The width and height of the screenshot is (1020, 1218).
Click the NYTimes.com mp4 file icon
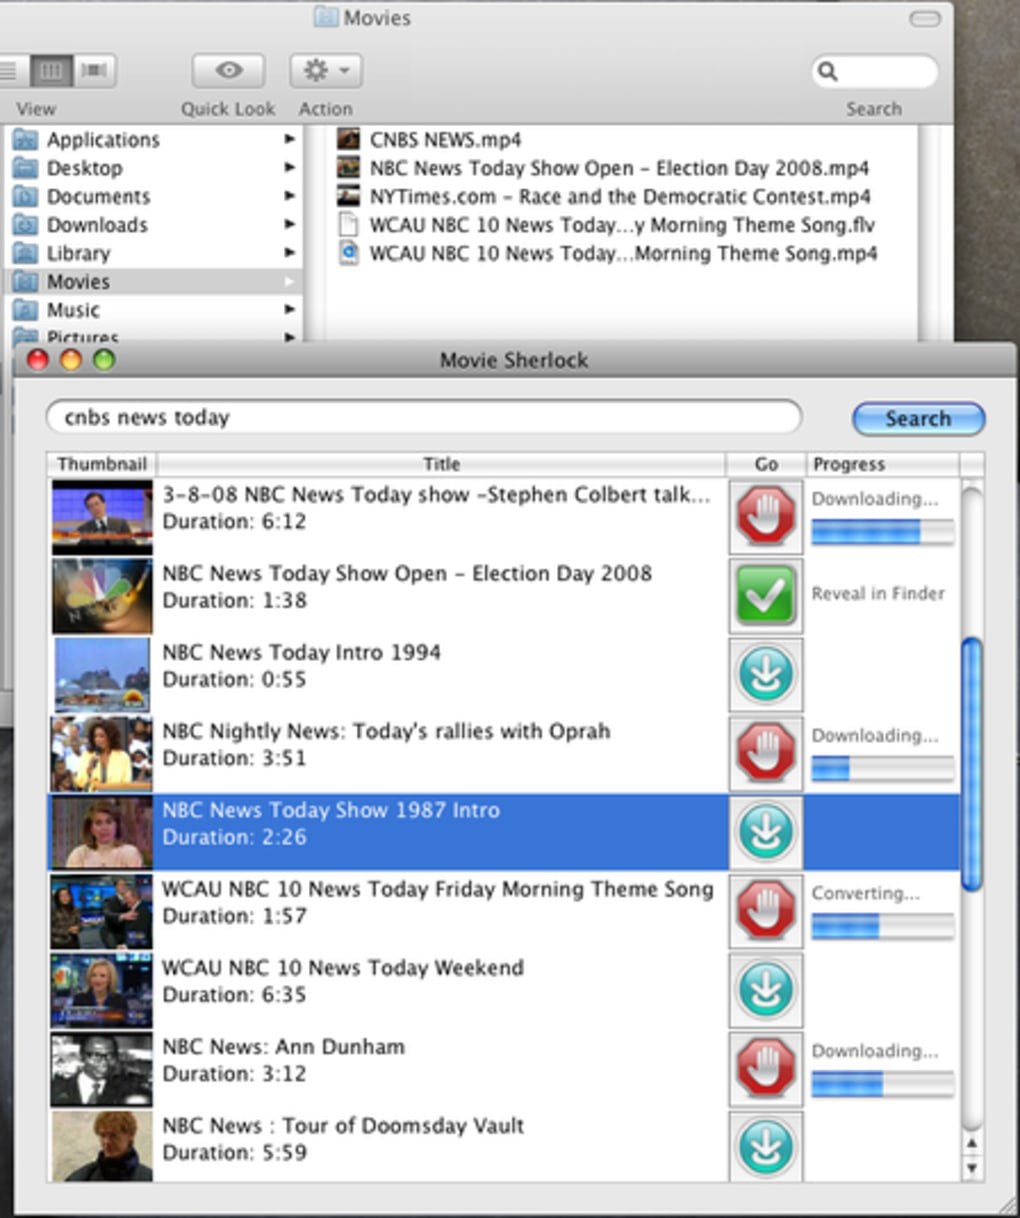pyautogui.click(x=348, y=196)
